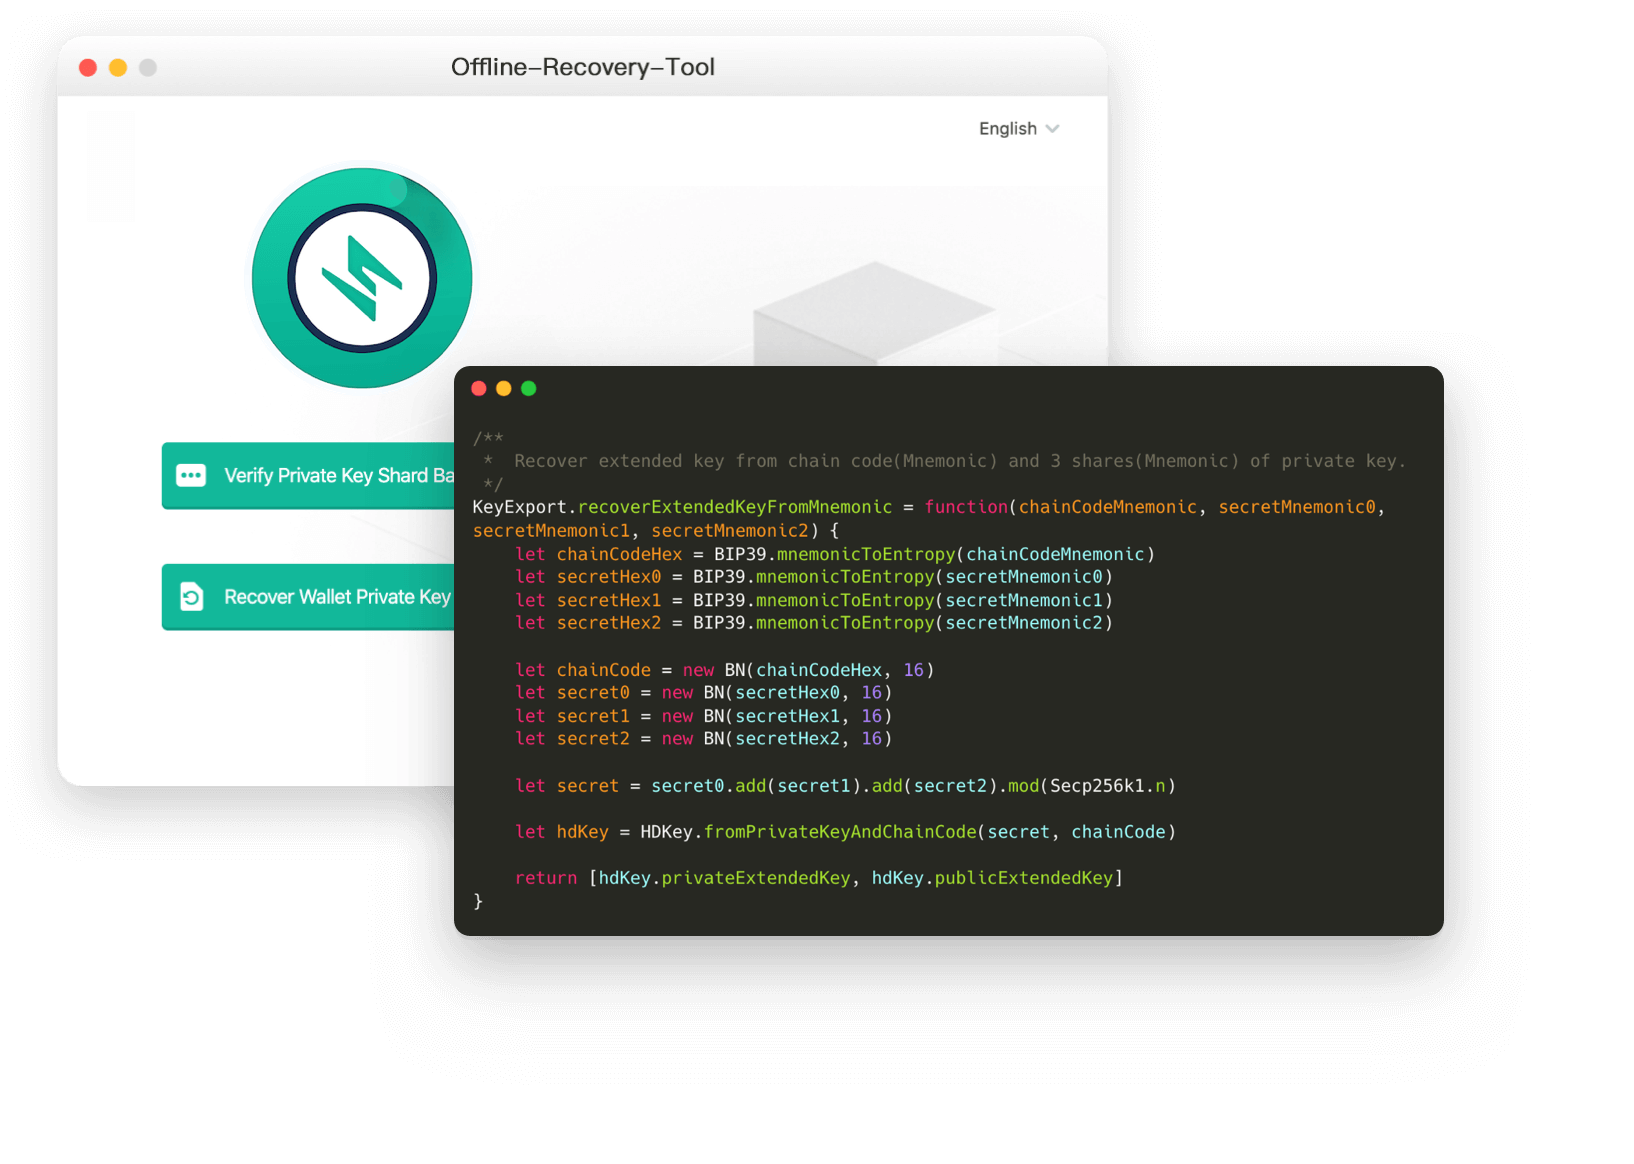The width and height of the screenshot is (1634, 1164).
Task: Minimize the Offline-Recovery-Tool window
Action: click(118, 68)
